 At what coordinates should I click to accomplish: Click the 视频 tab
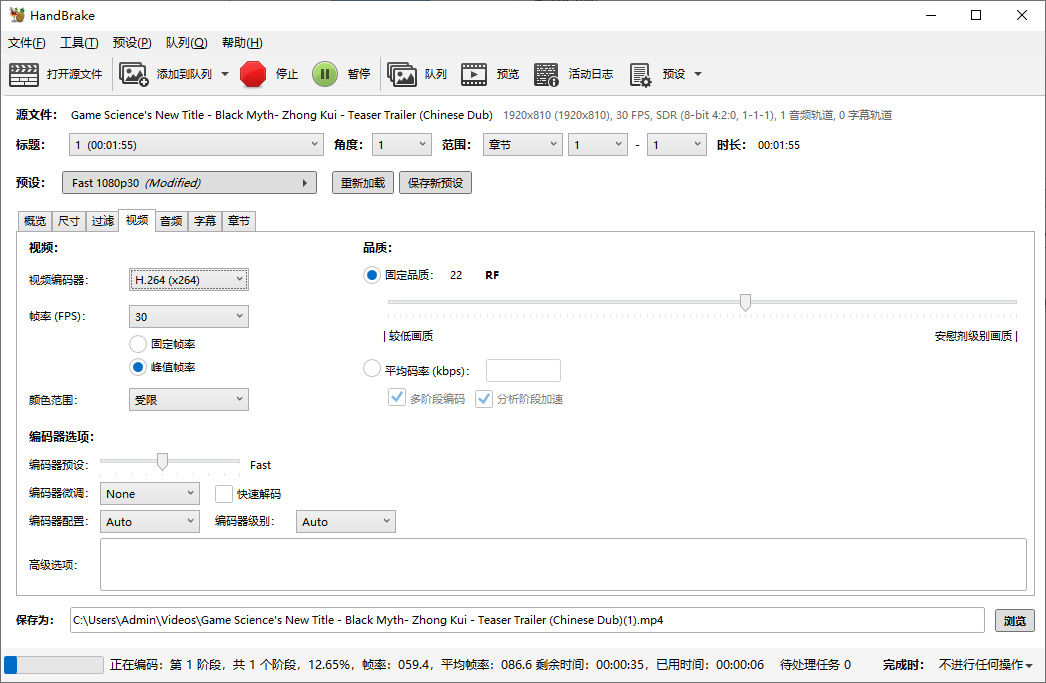[137, 220]
